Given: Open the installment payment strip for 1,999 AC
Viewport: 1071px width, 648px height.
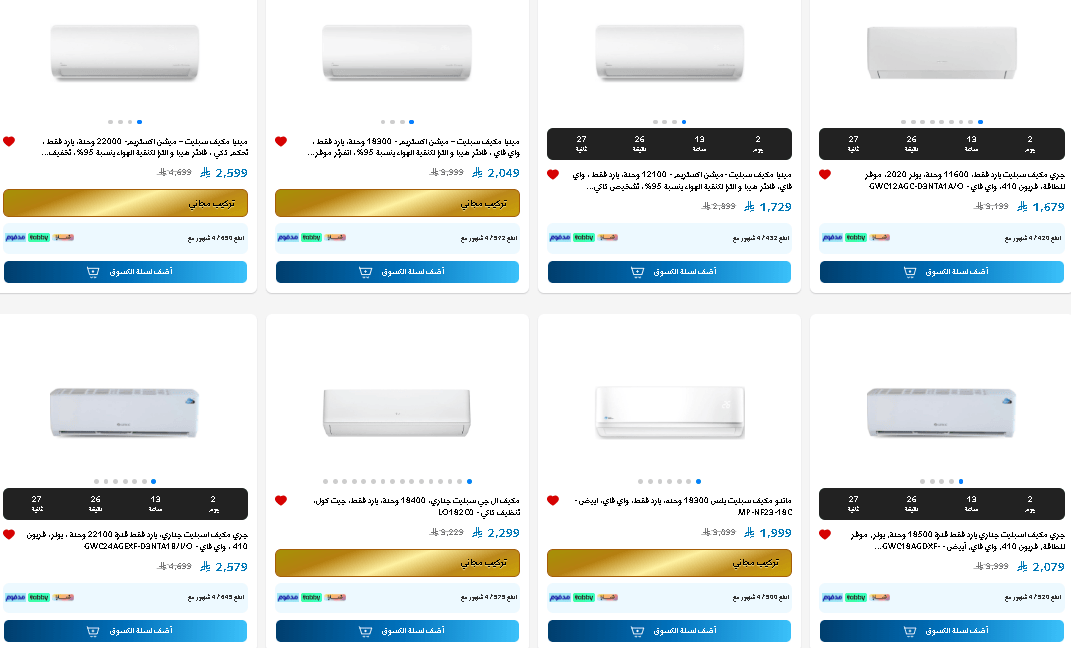Looking at the screenshot, I should click(x=669, y=597).
